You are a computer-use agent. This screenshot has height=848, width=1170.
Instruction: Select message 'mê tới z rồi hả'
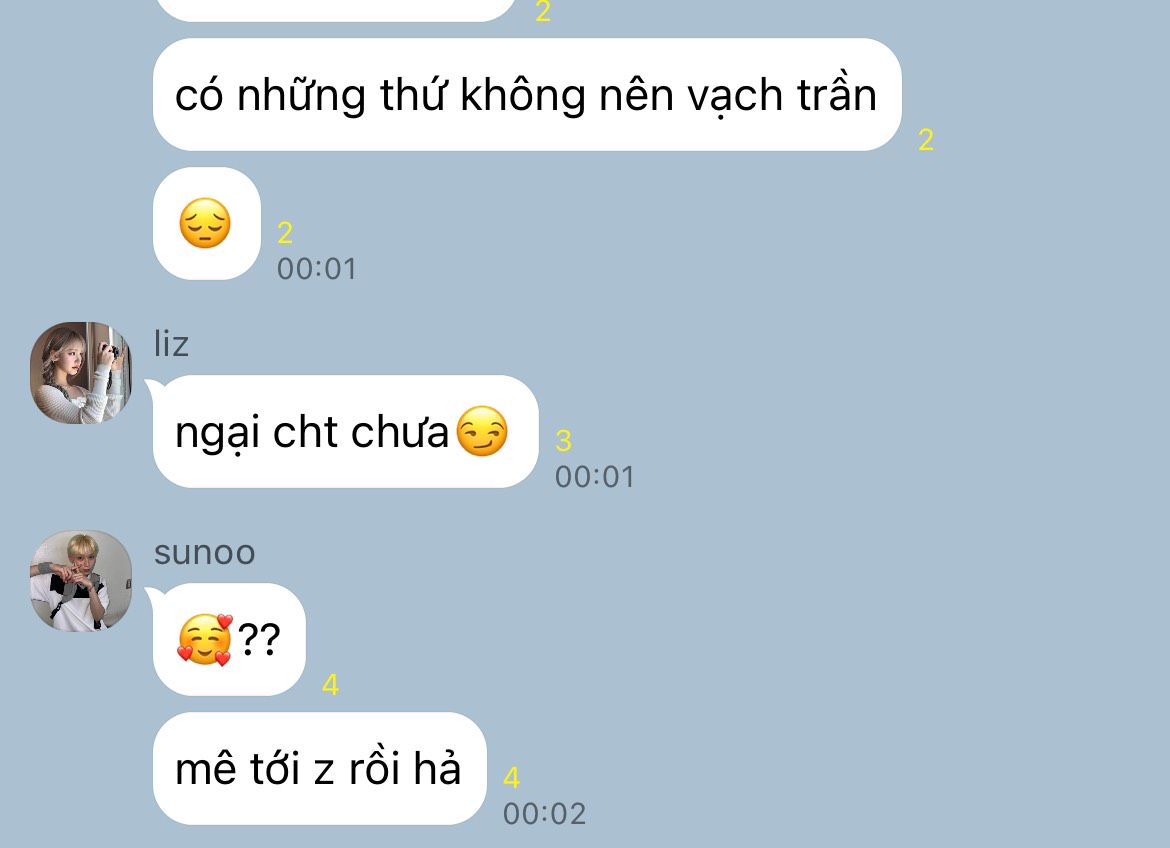tap(319, 768)
